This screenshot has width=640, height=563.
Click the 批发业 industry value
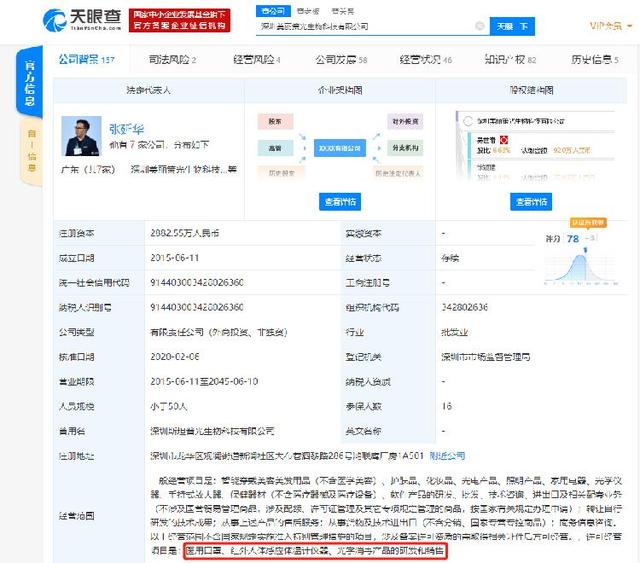click(x=454, y=332)
